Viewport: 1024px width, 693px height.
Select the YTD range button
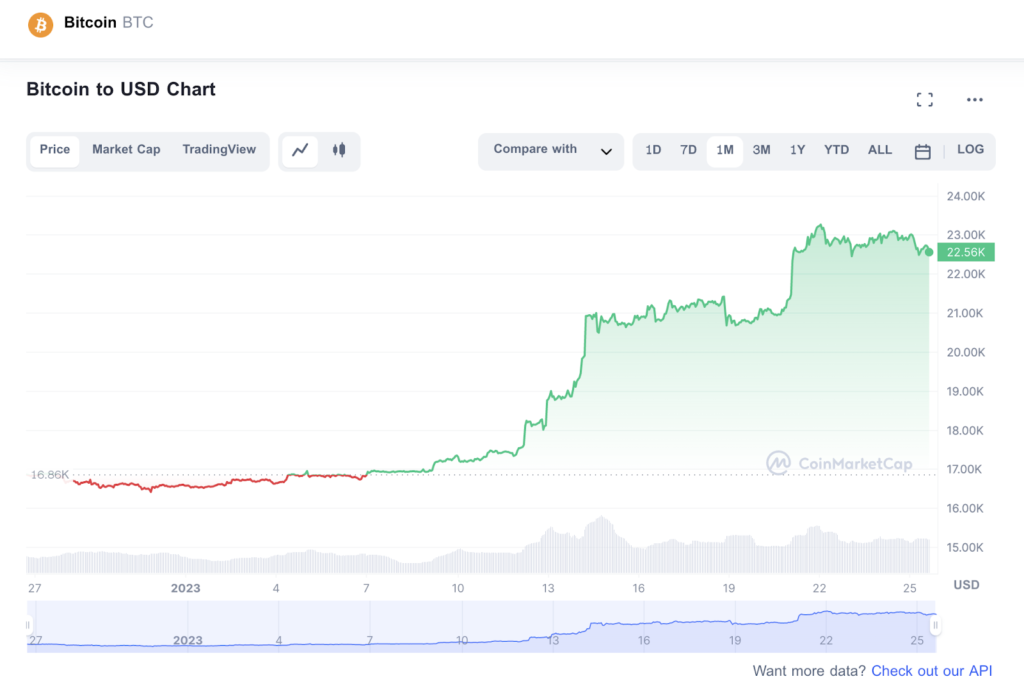coord(836,150)
